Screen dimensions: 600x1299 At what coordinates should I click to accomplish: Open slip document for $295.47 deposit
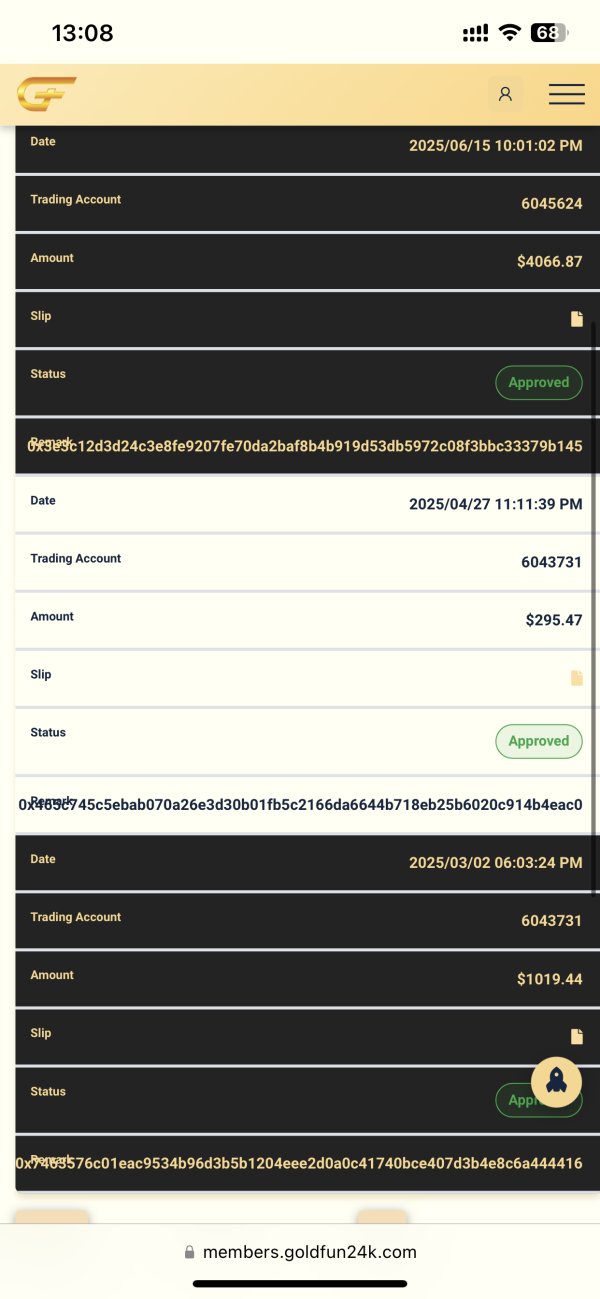[576, 678]
